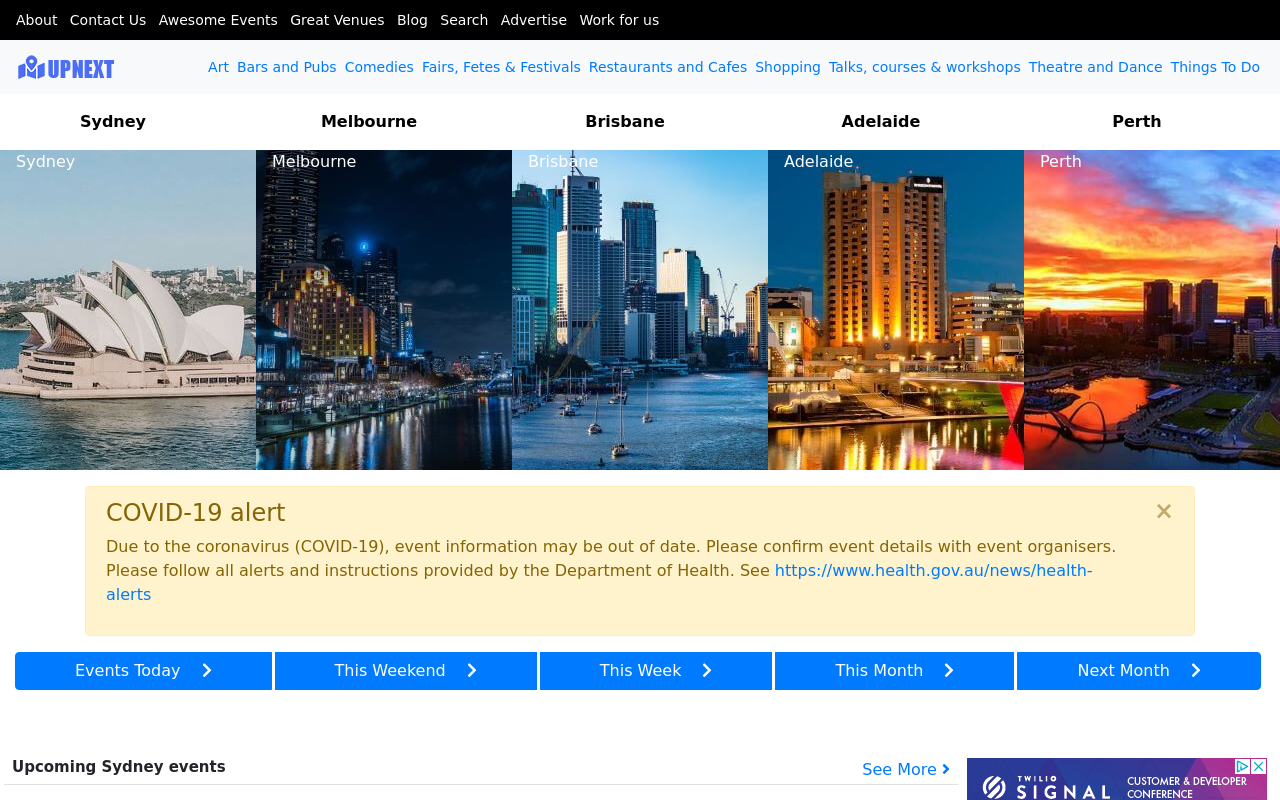This screenshot has width=1280, height=800.
Task: Browse Bars and Pubs category
Action: (x=287, y=67)
